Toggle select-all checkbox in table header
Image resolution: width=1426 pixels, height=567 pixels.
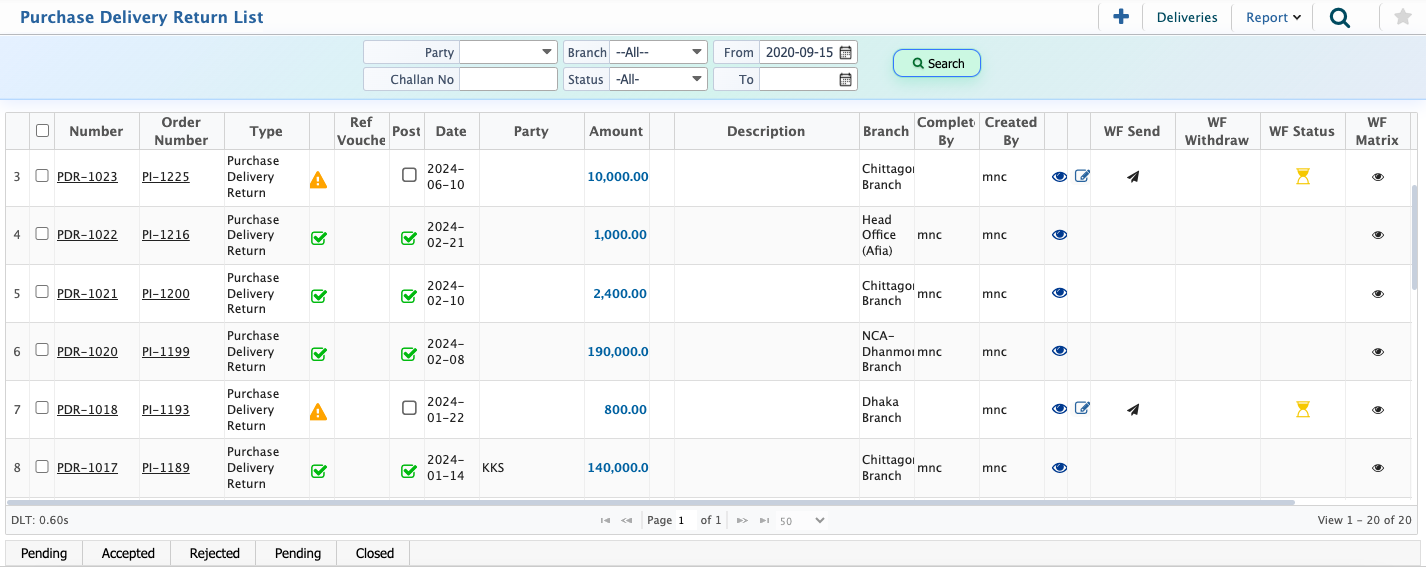(42, 130)
